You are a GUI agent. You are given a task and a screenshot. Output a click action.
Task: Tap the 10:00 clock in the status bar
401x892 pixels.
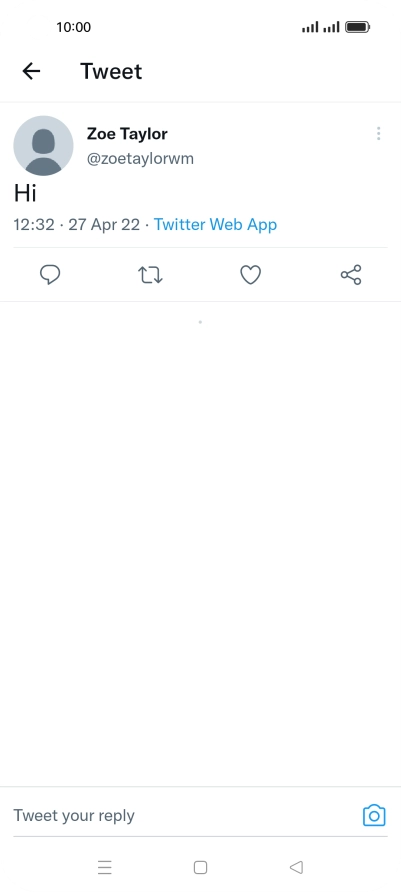pyautogui.click(x=73, y=27)
